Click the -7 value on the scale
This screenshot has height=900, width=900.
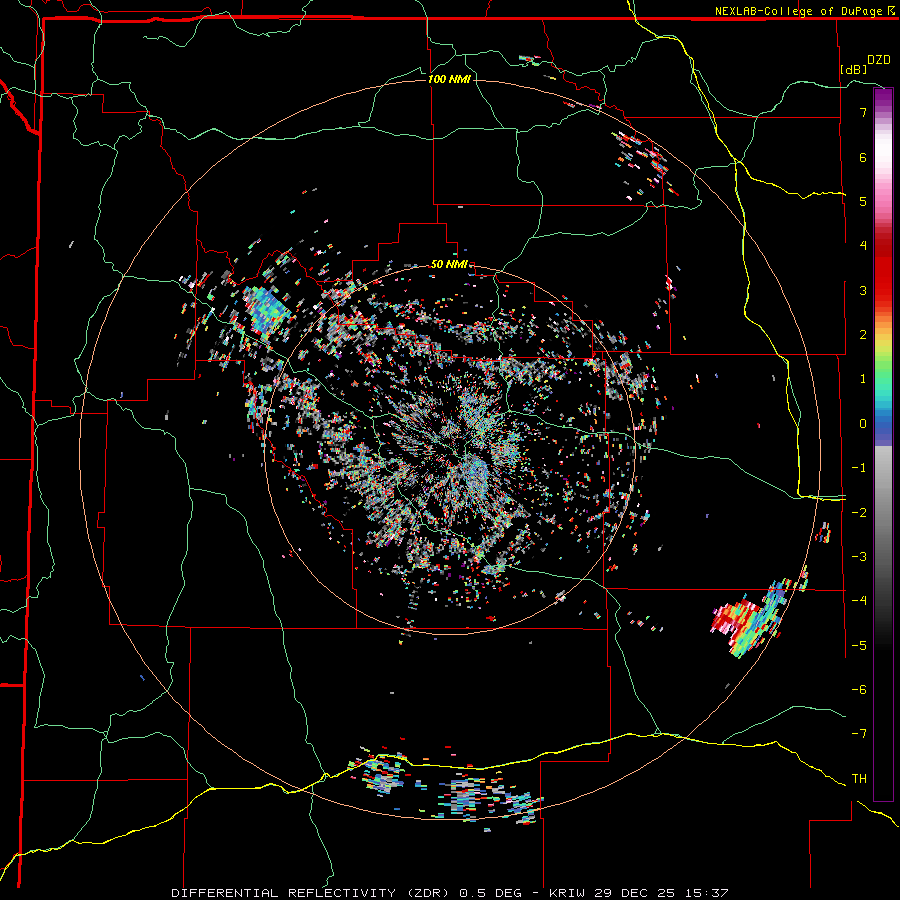(x=859, y=734)
